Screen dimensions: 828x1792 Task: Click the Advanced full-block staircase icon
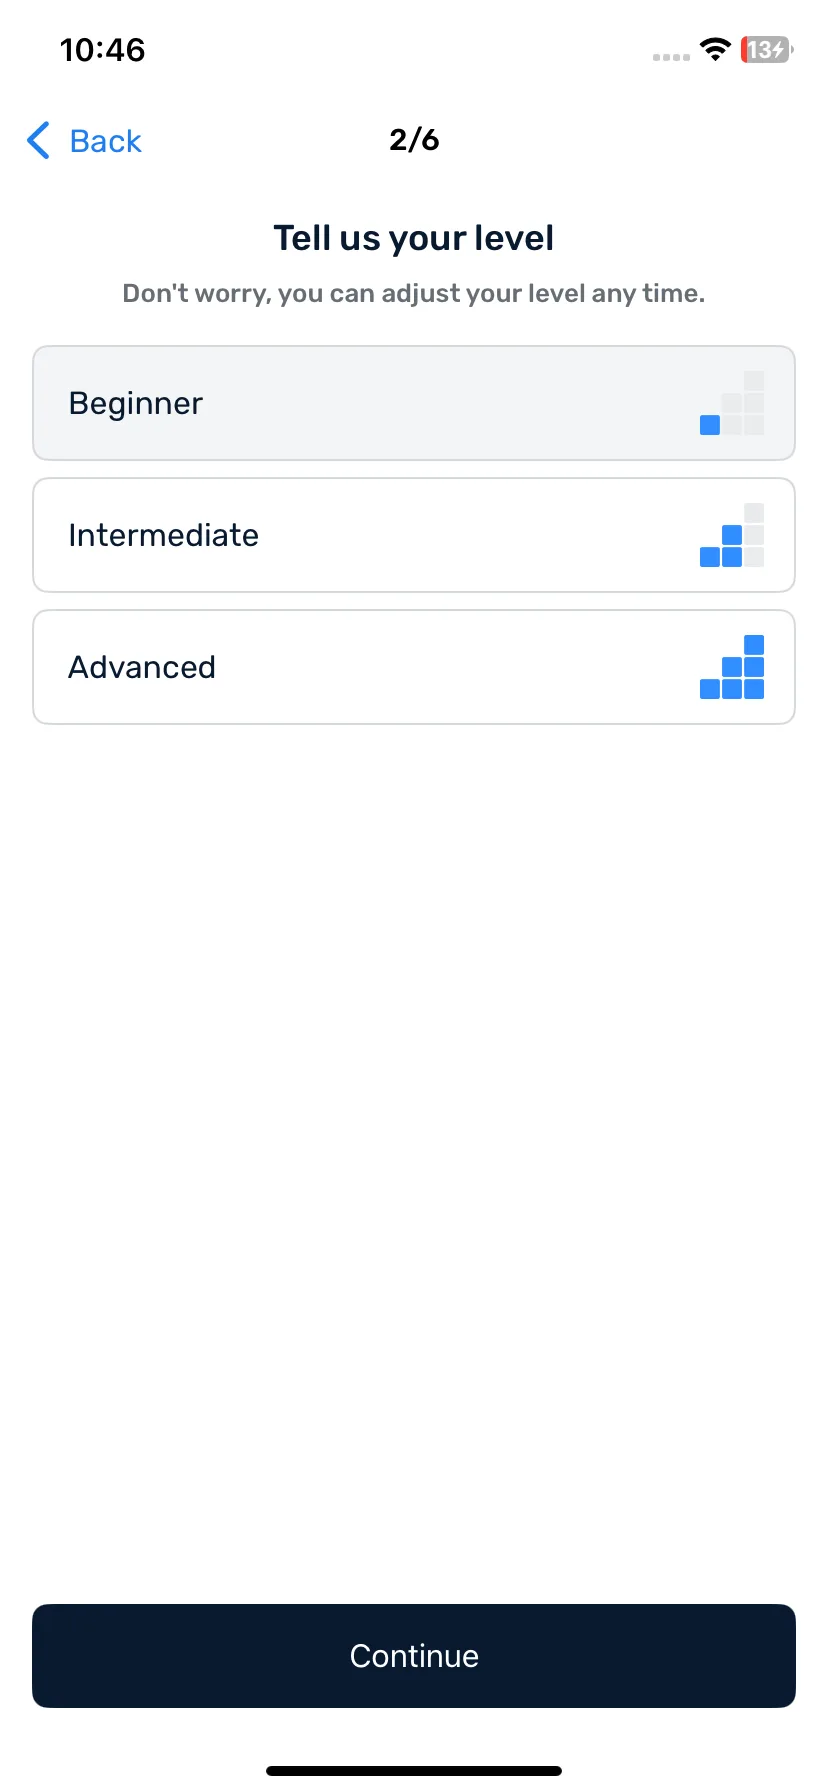[732, 667]
